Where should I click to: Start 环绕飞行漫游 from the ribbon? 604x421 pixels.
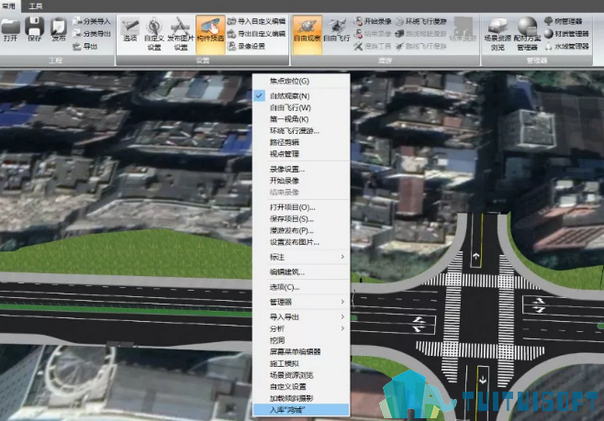pyautogui.click(x=421, y=21)
